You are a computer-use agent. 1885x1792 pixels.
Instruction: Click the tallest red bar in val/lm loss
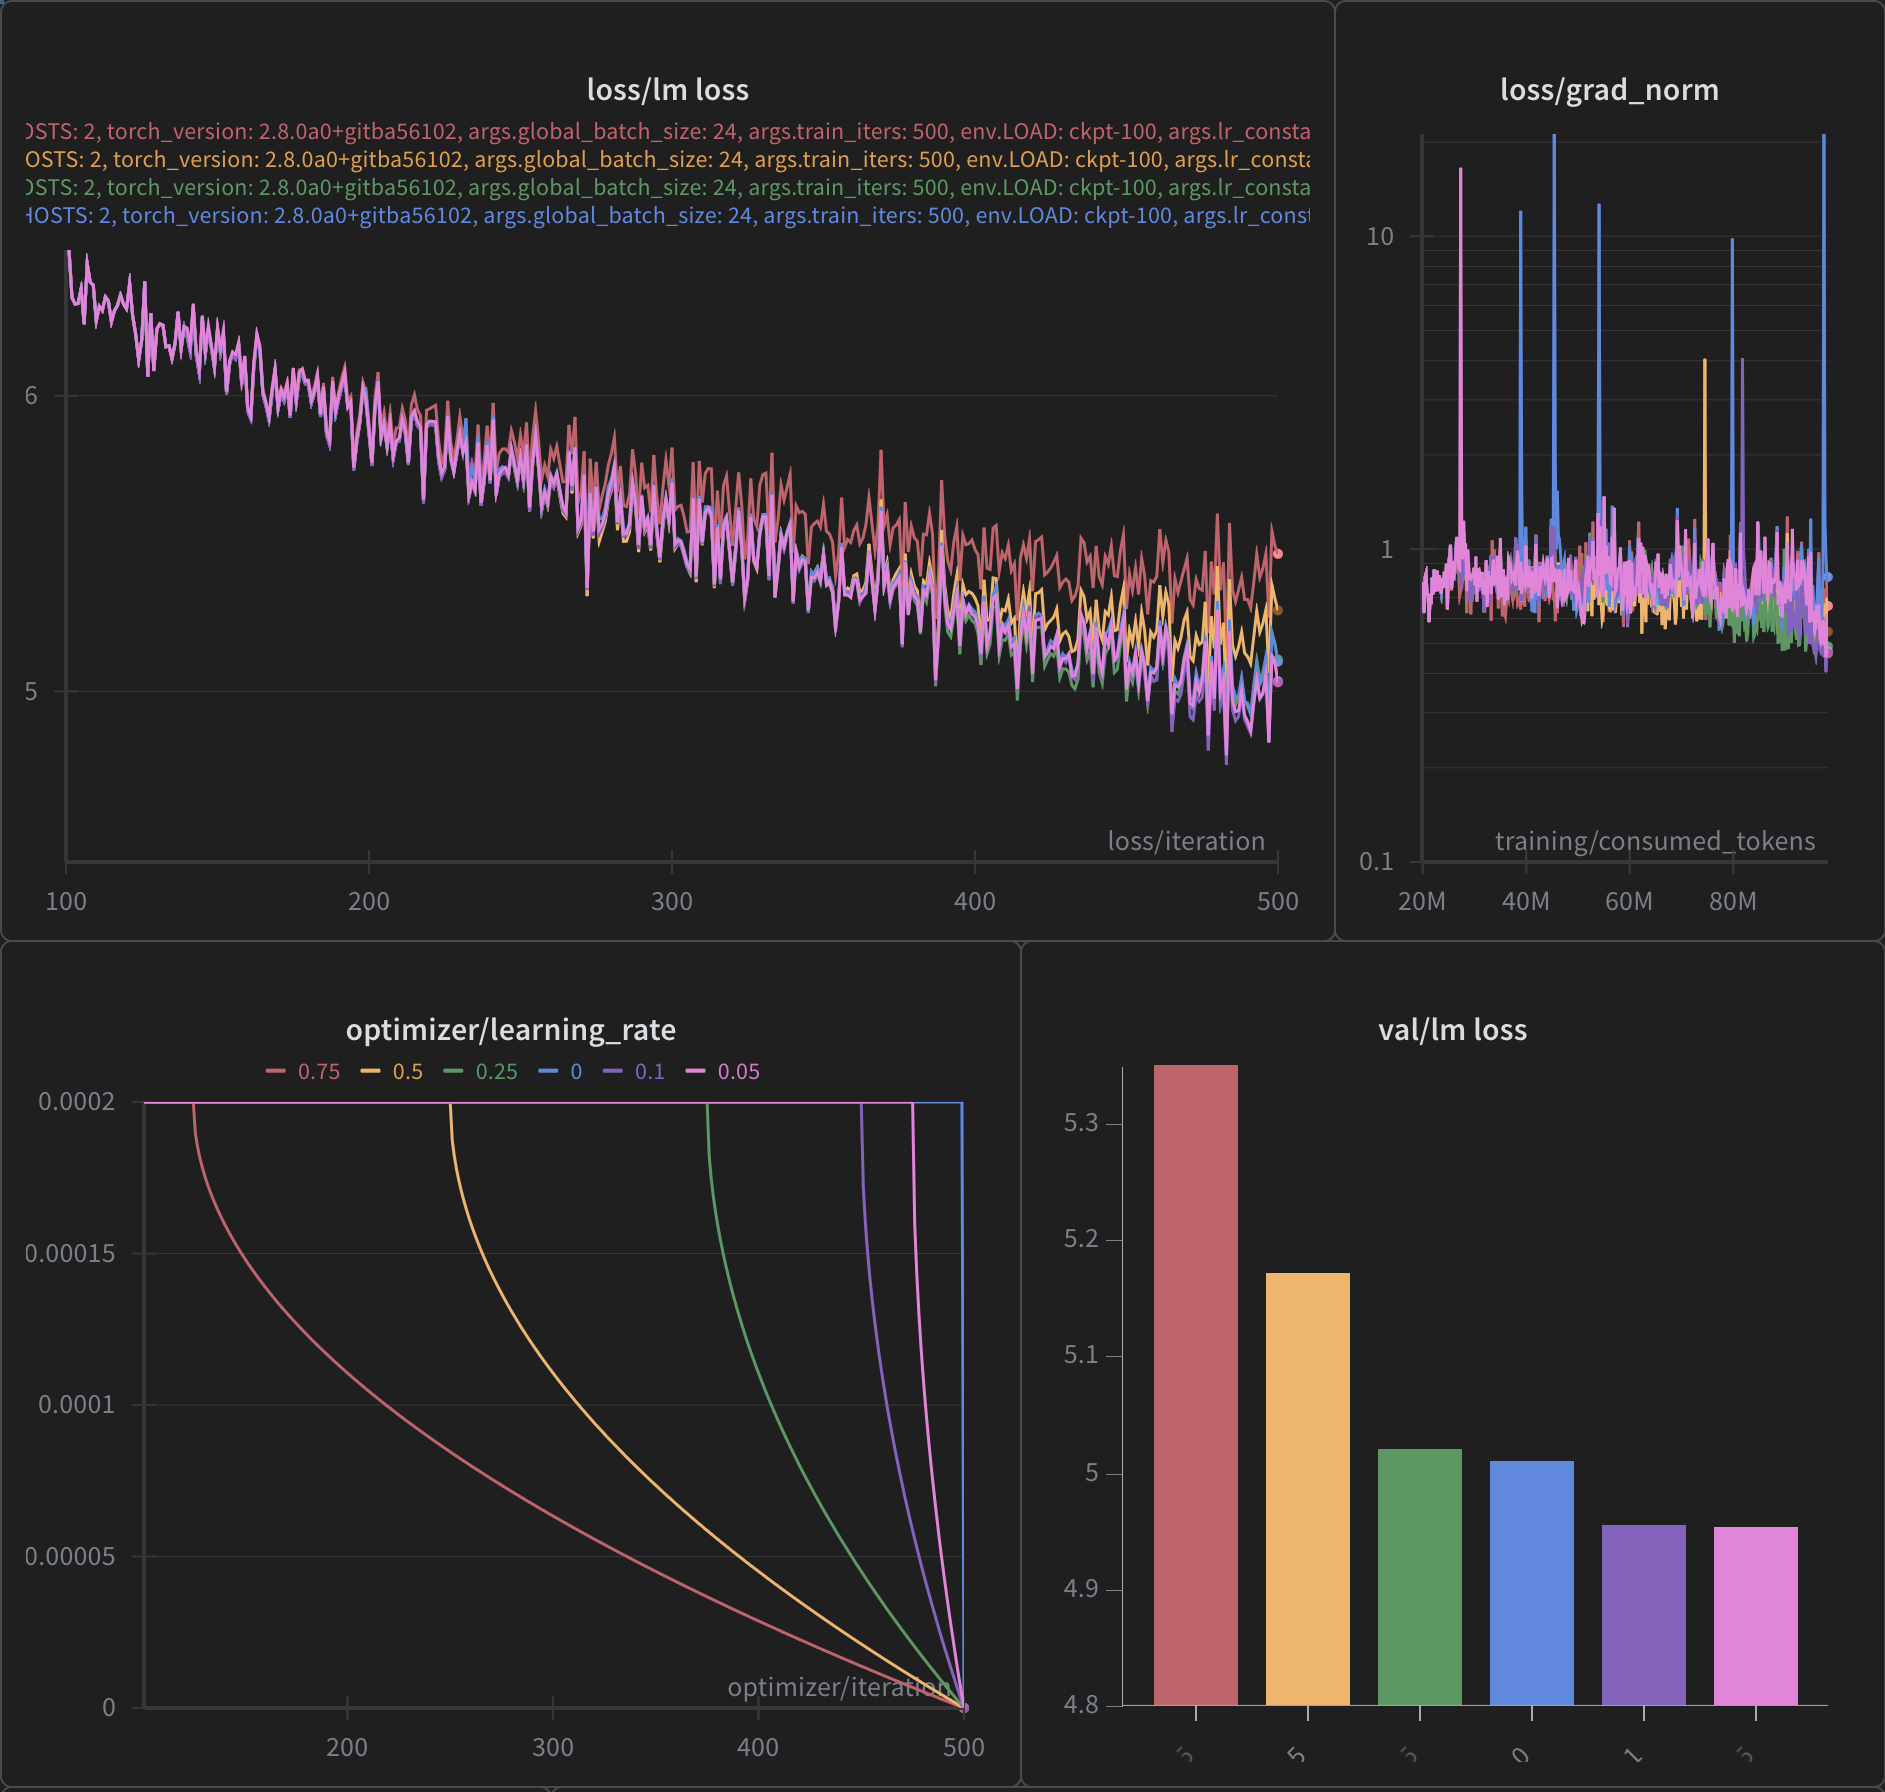(x=1195, y=1385)
